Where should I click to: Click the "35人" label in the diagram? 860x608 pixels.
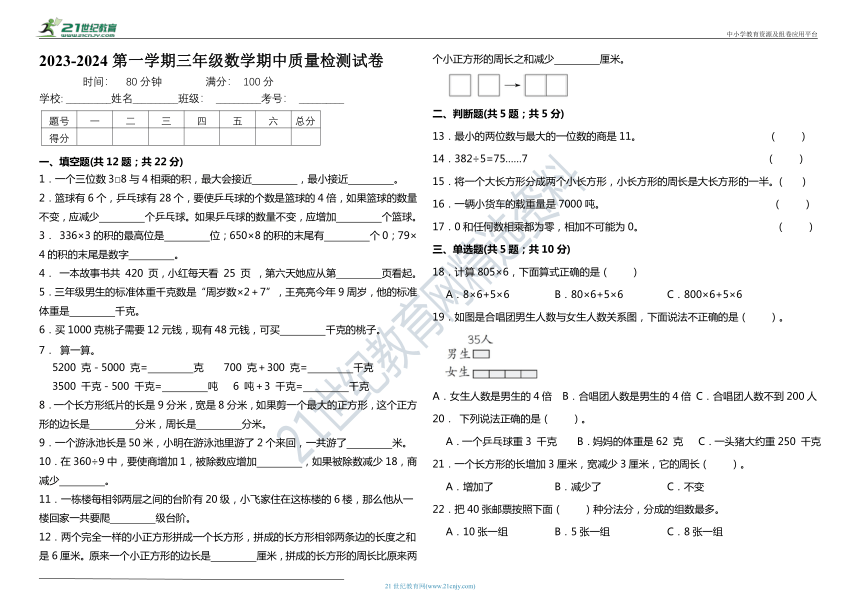pyautogui.click(x=480, y=340)
